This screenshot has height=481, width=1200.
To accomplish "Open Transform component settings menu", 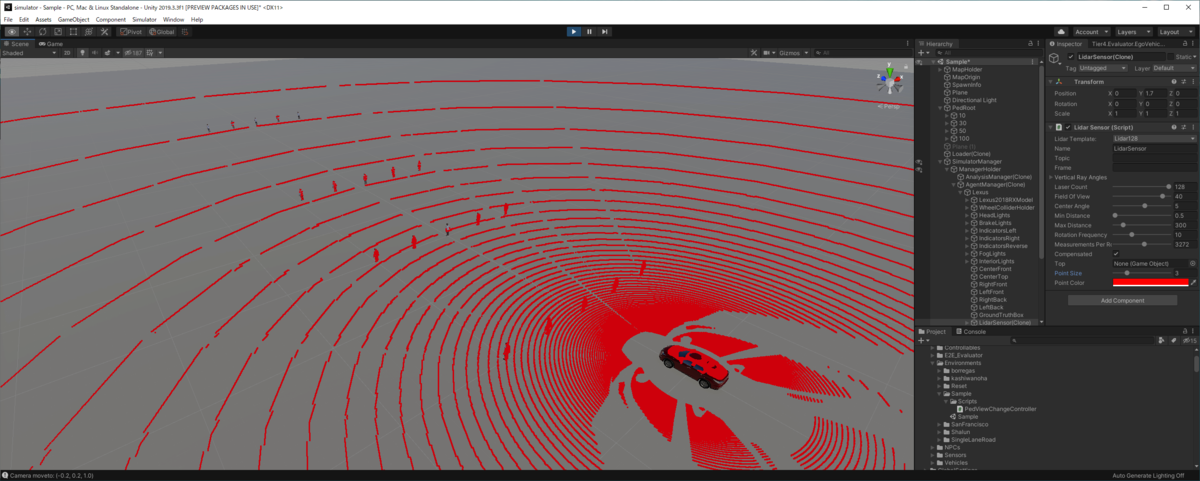I will [1193, 82].
